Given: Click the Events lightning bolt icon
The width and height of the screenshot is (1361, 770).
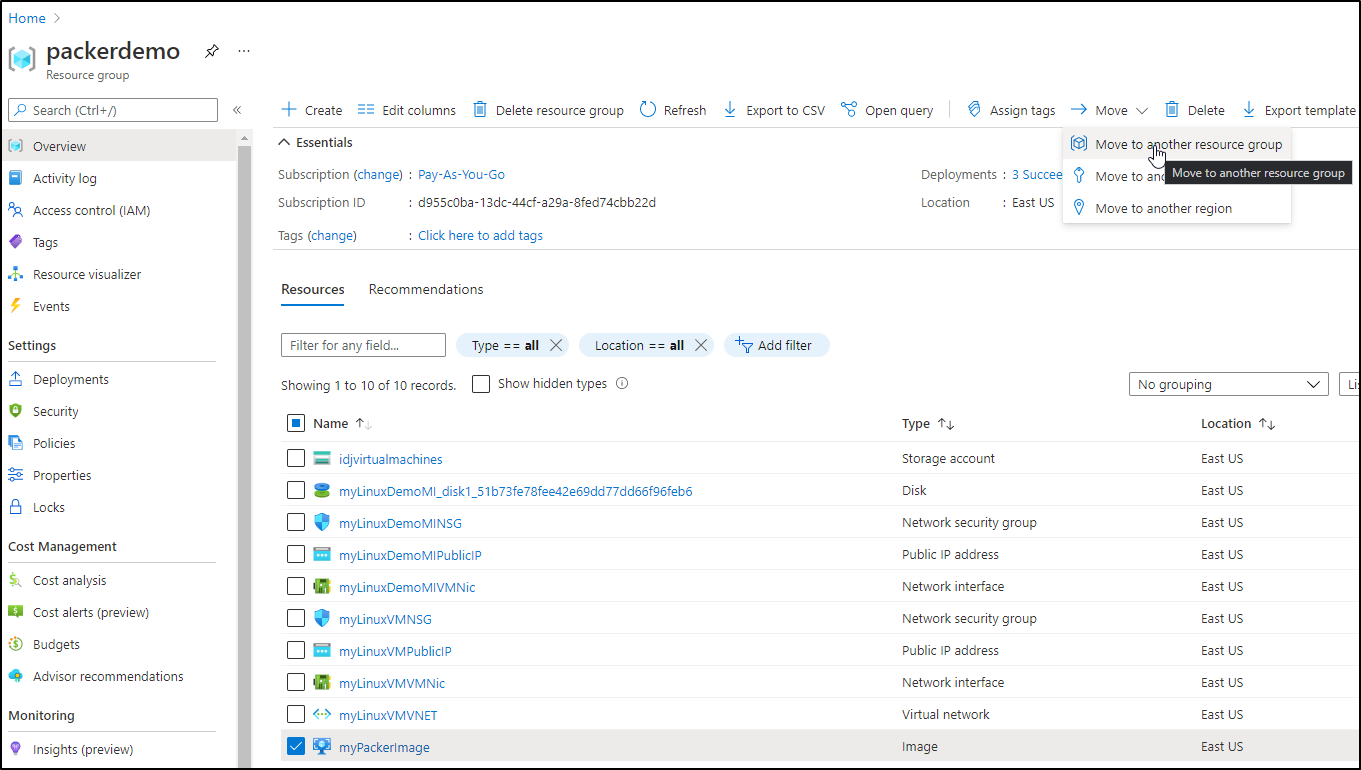Looking at the screenshot, I should pyautogui.click(x=15, y=306).
